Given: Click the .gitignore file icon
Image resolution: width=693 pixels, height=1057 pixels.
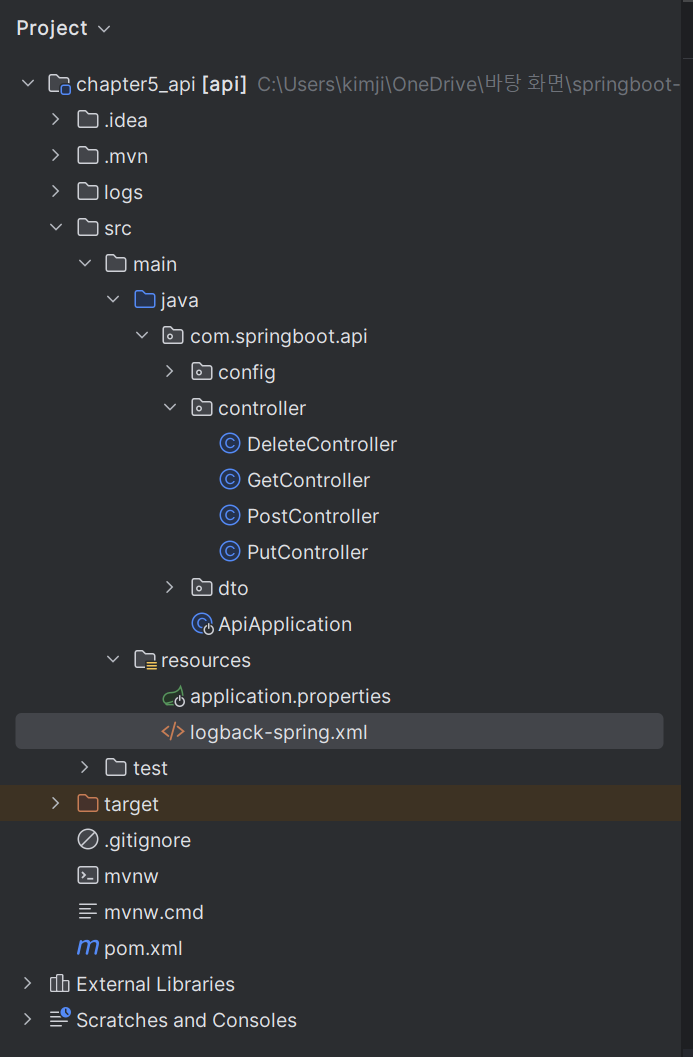Looking at the screenshot, I should [x=88, y=840].
